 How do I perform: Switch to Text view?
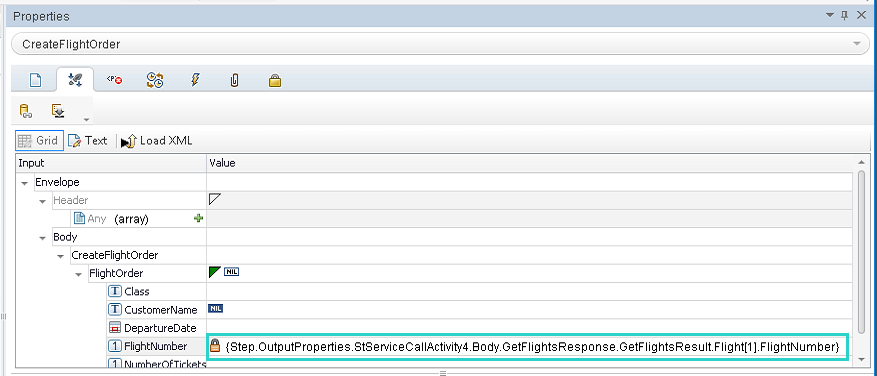tap(87, 141)
